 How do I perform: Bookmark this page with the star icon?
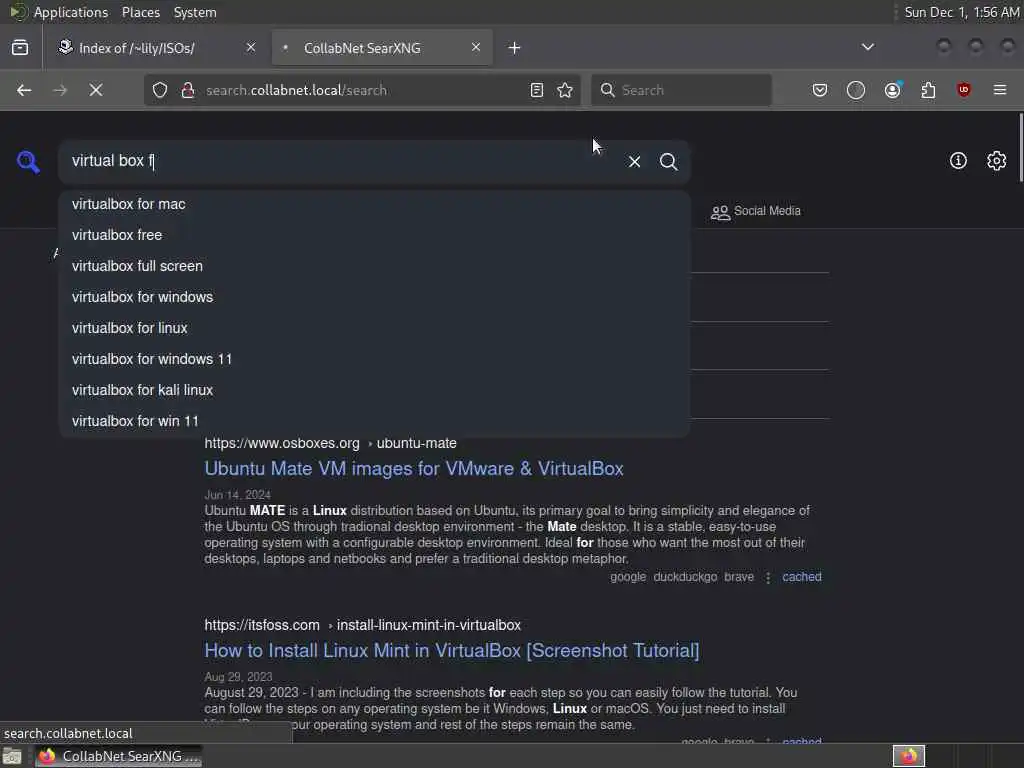(566, 90)
